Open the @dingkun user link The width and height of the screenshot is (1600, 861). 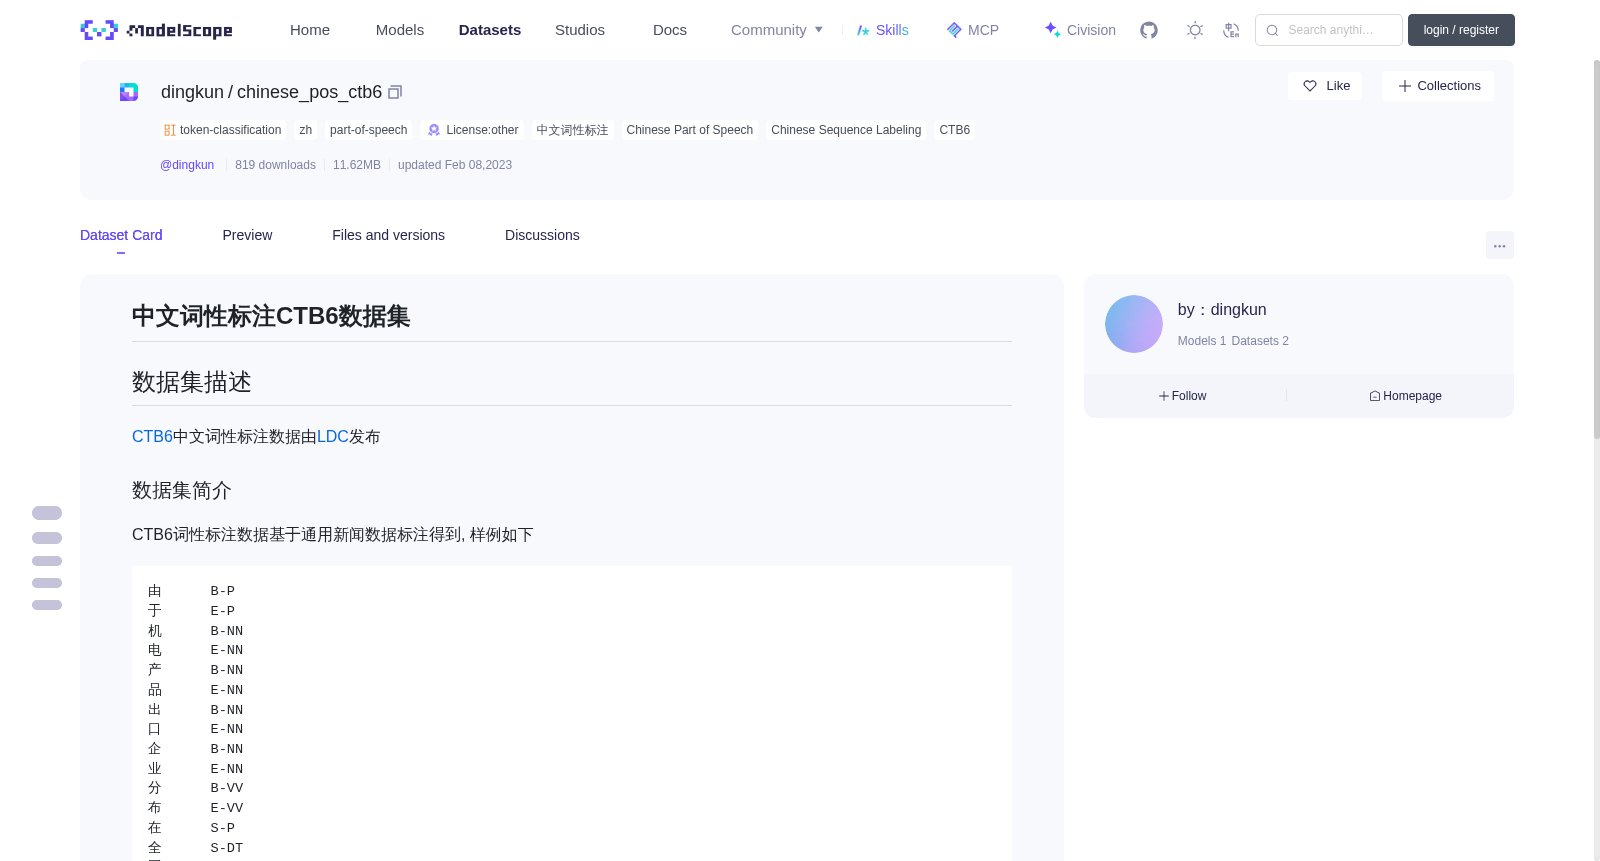coord(187,165)
